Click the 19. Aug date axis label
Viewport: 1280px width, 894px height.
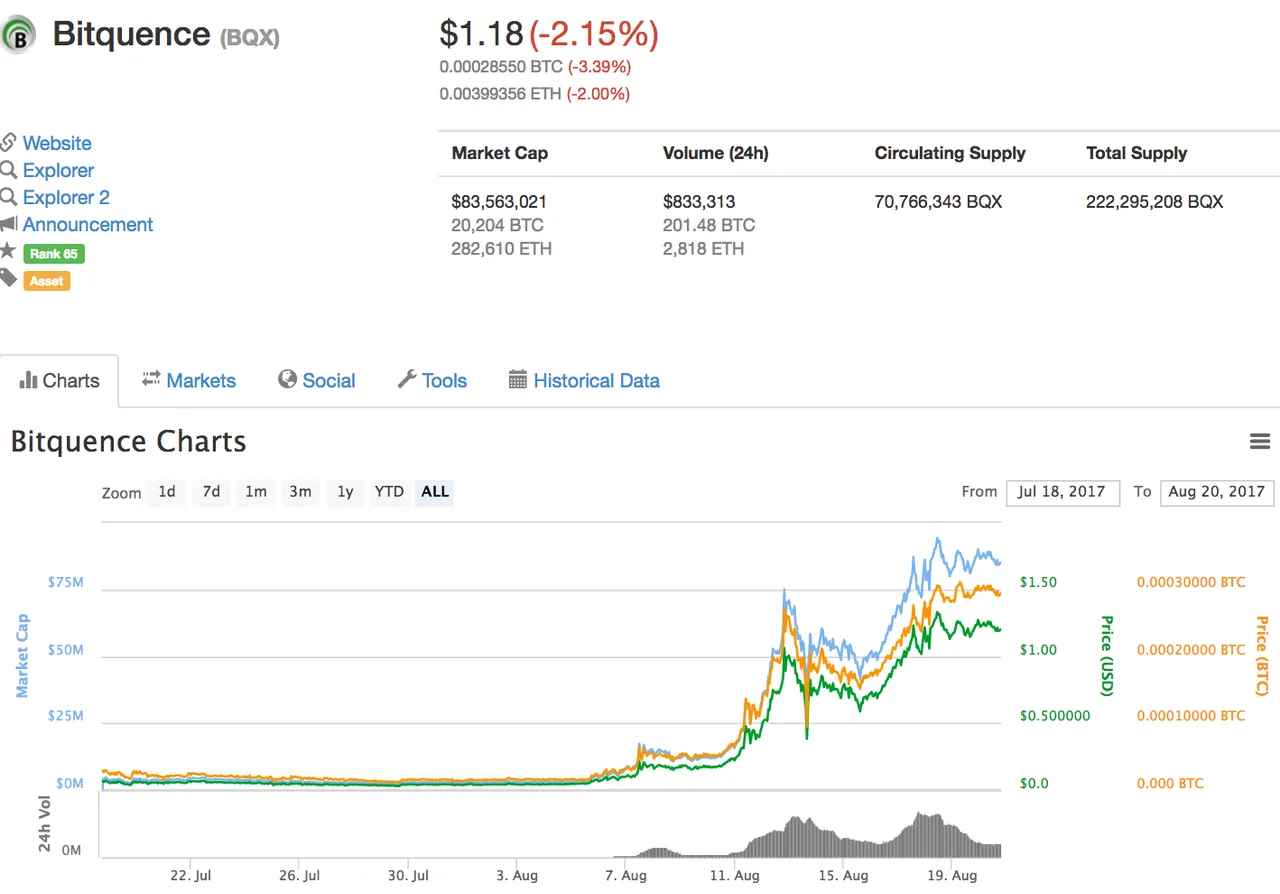tap(951, 875)
